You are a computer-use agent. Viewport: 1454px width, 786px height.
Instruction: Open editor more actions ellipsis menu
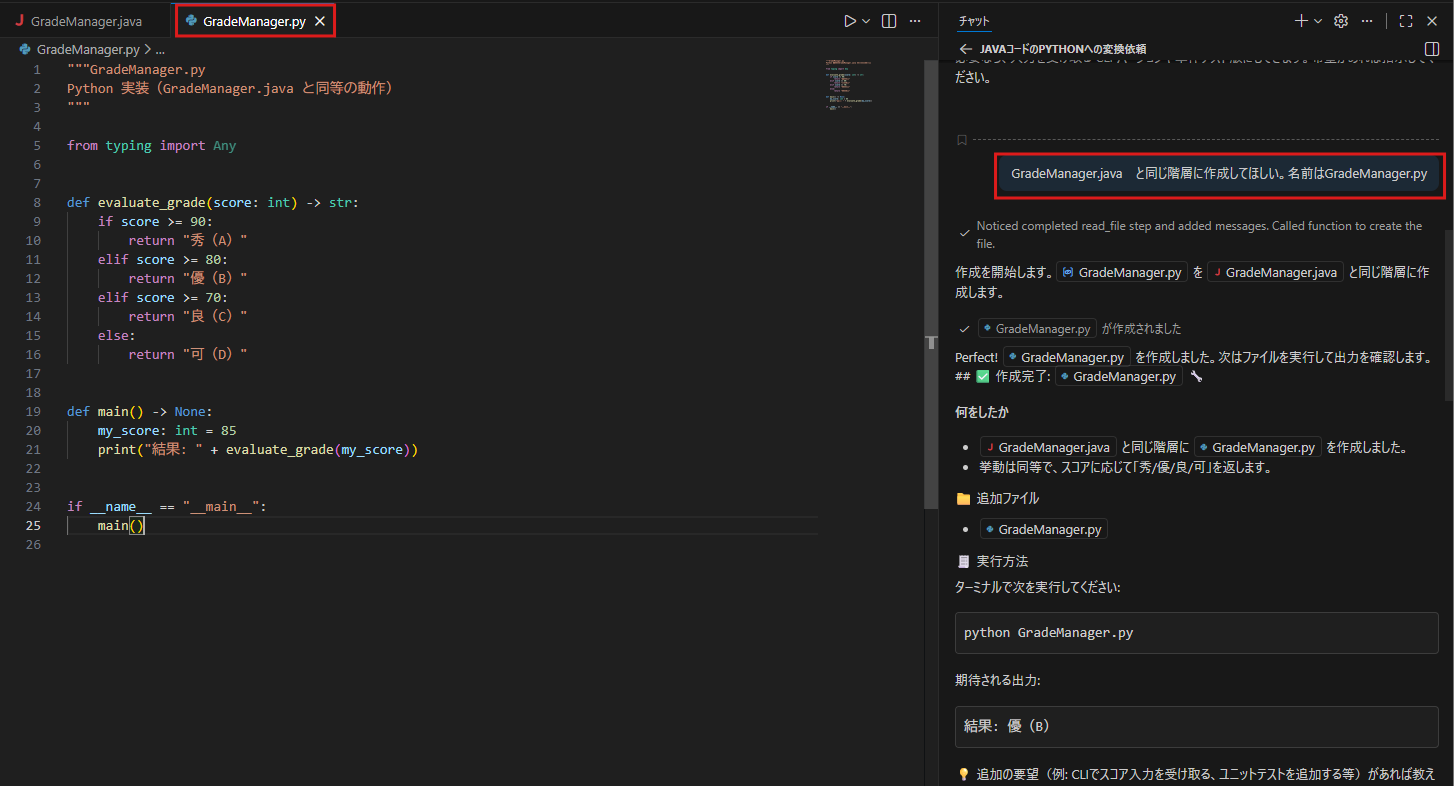pos(913,21)
